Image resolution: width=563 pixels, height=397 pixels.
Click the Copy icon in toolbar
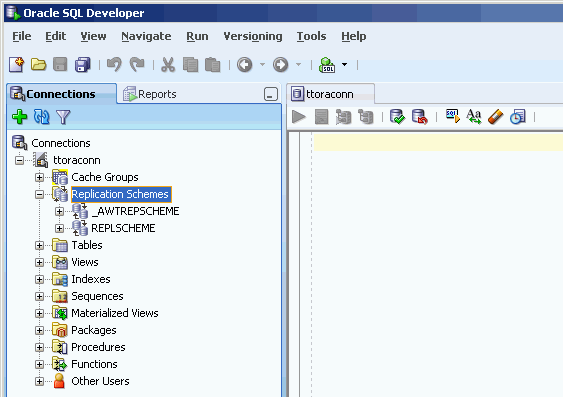pyautogui.click(x=190, y=65)
